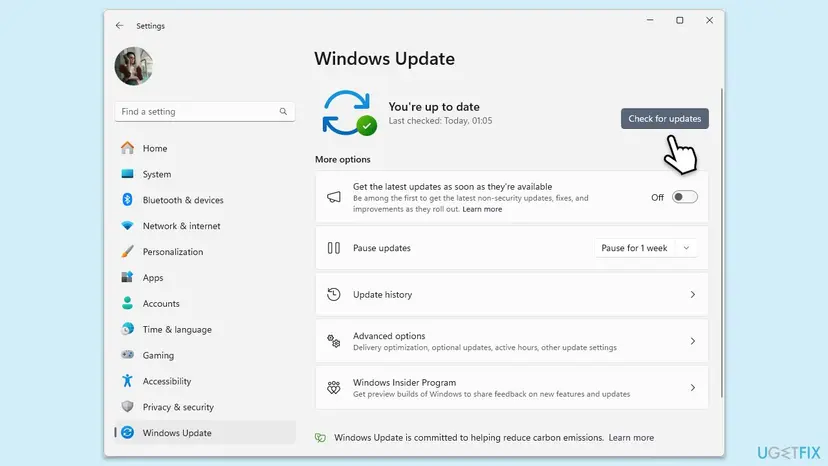Turn on get latest updates toggle
Image resolution: width=828 pixels, height=466 pixels.
coord(684,197)
